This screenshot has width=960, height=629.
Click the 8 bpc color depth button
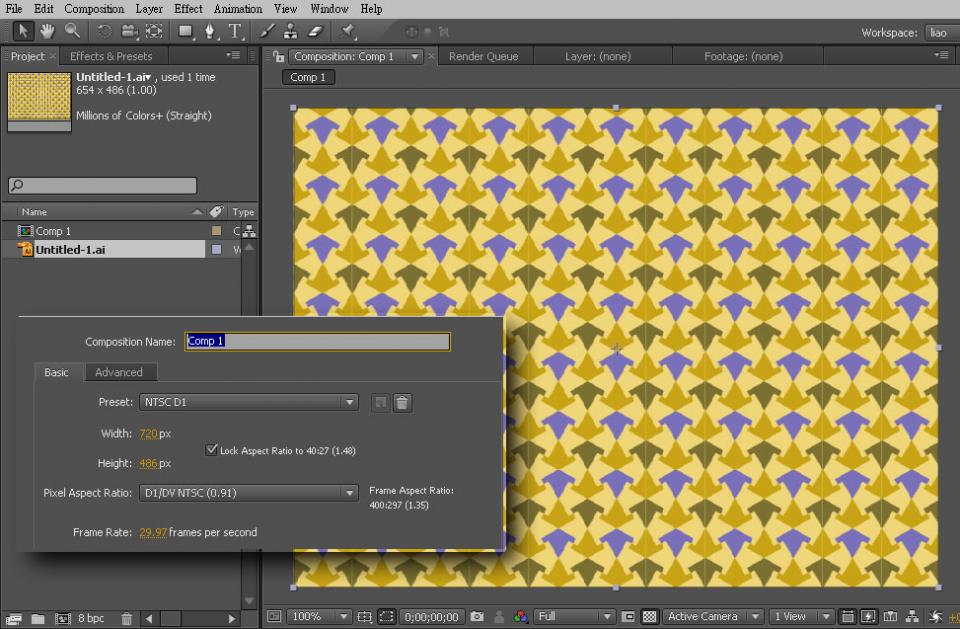click(x=91, y=619)
